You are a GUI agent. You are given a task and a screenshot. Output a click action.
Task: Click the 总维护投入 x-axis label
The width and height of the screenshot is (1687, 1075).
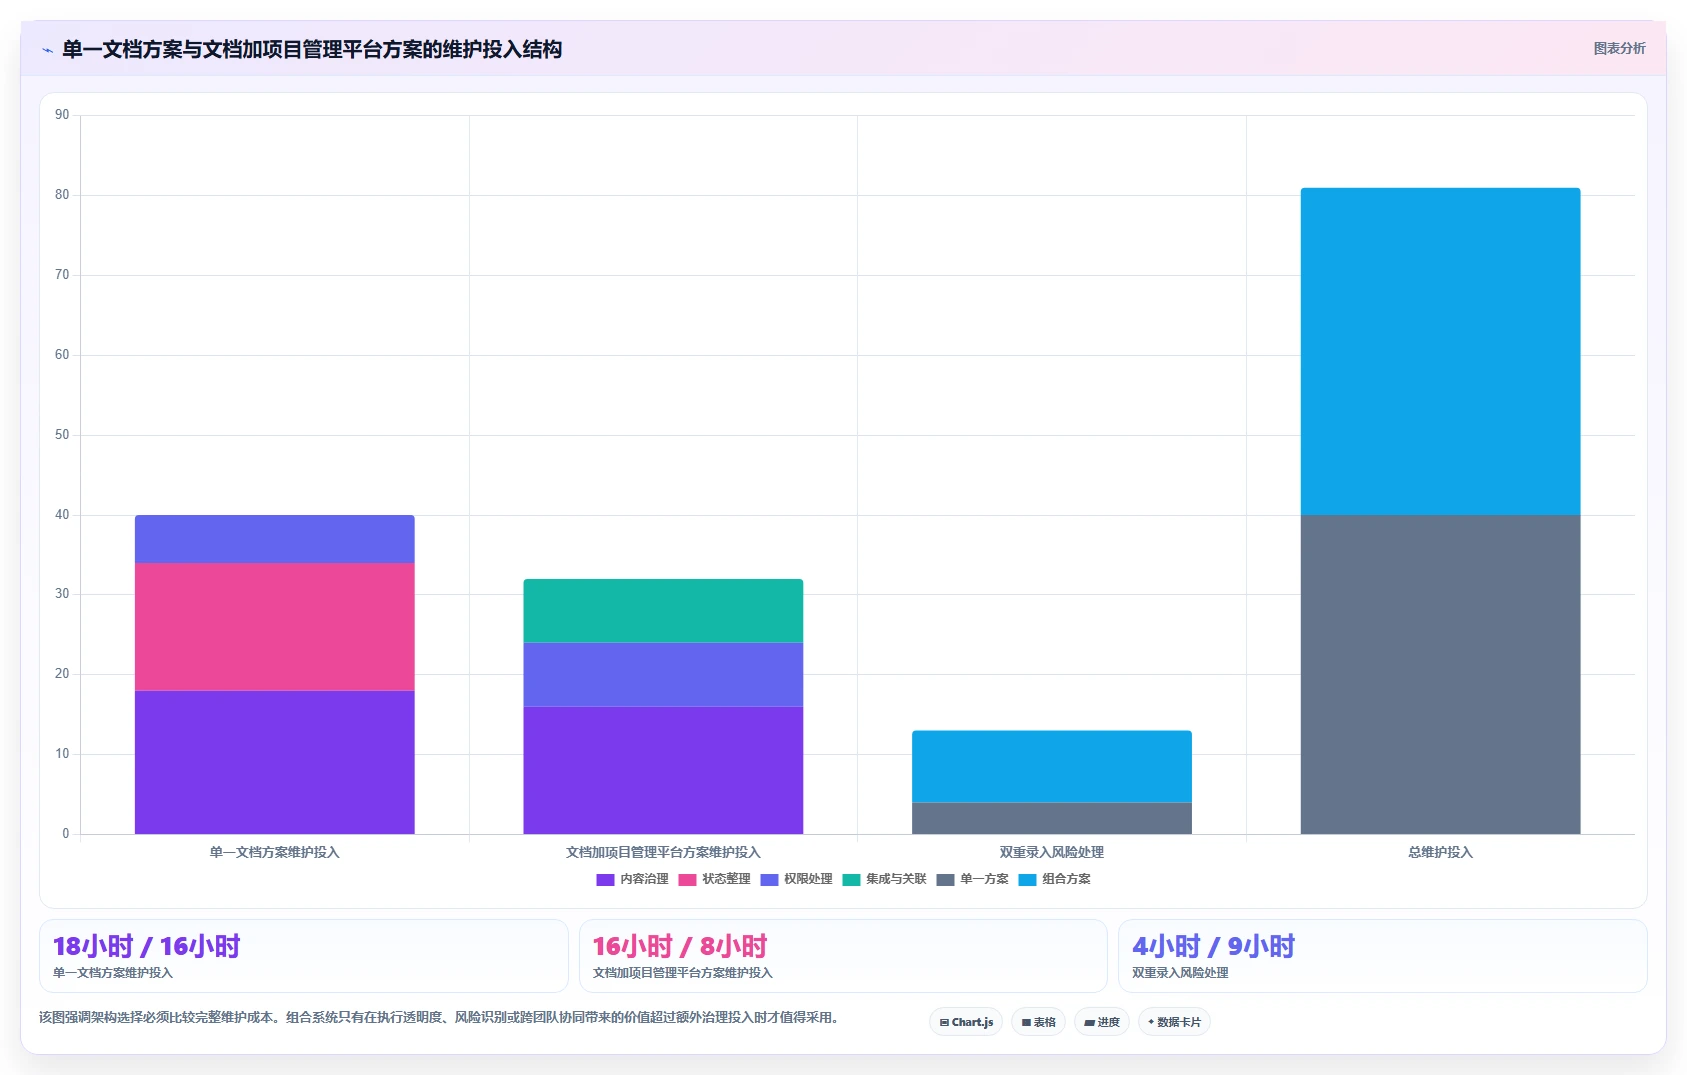click(1440, 853)
